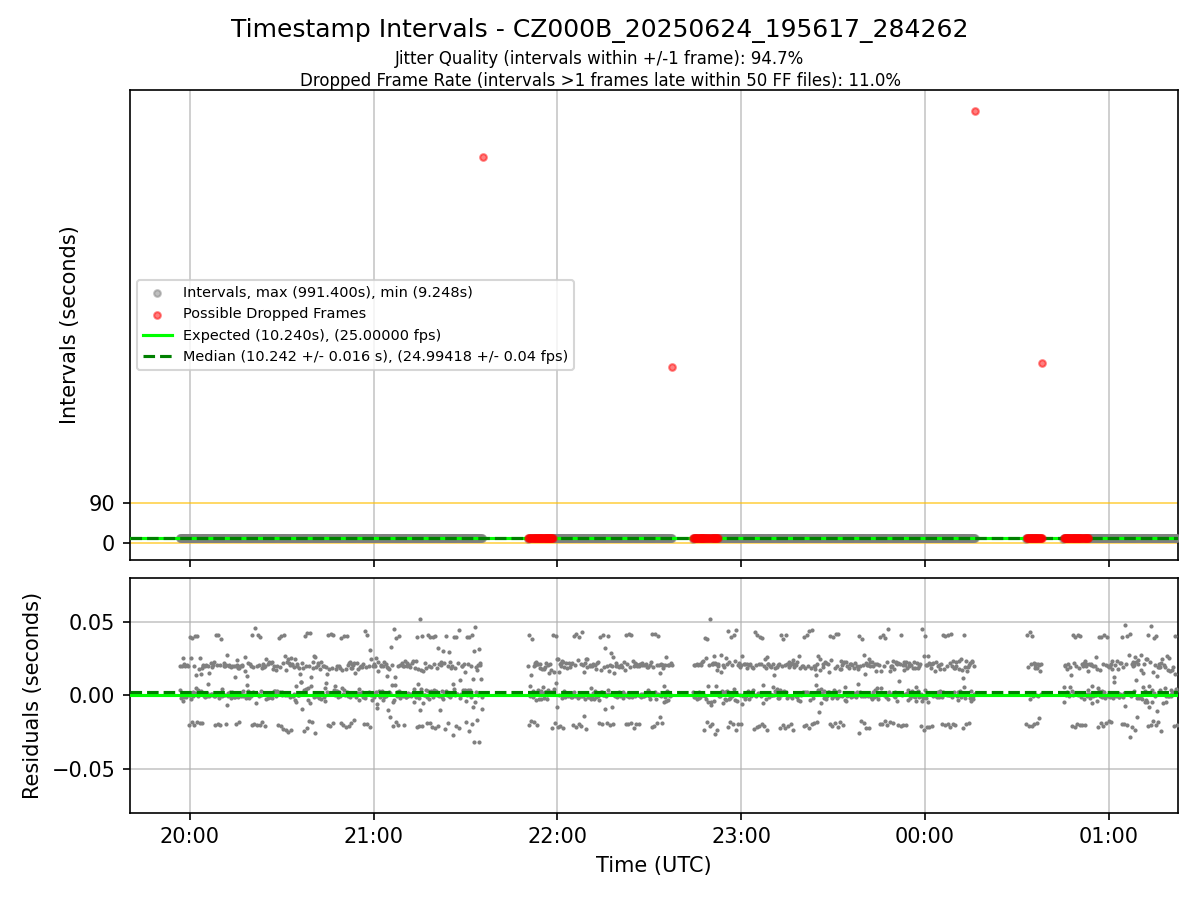This screenshot has height=900, width=1200.
Task: Click the '0' tick label on the intervals axis
Action: (x=109, y=543)
